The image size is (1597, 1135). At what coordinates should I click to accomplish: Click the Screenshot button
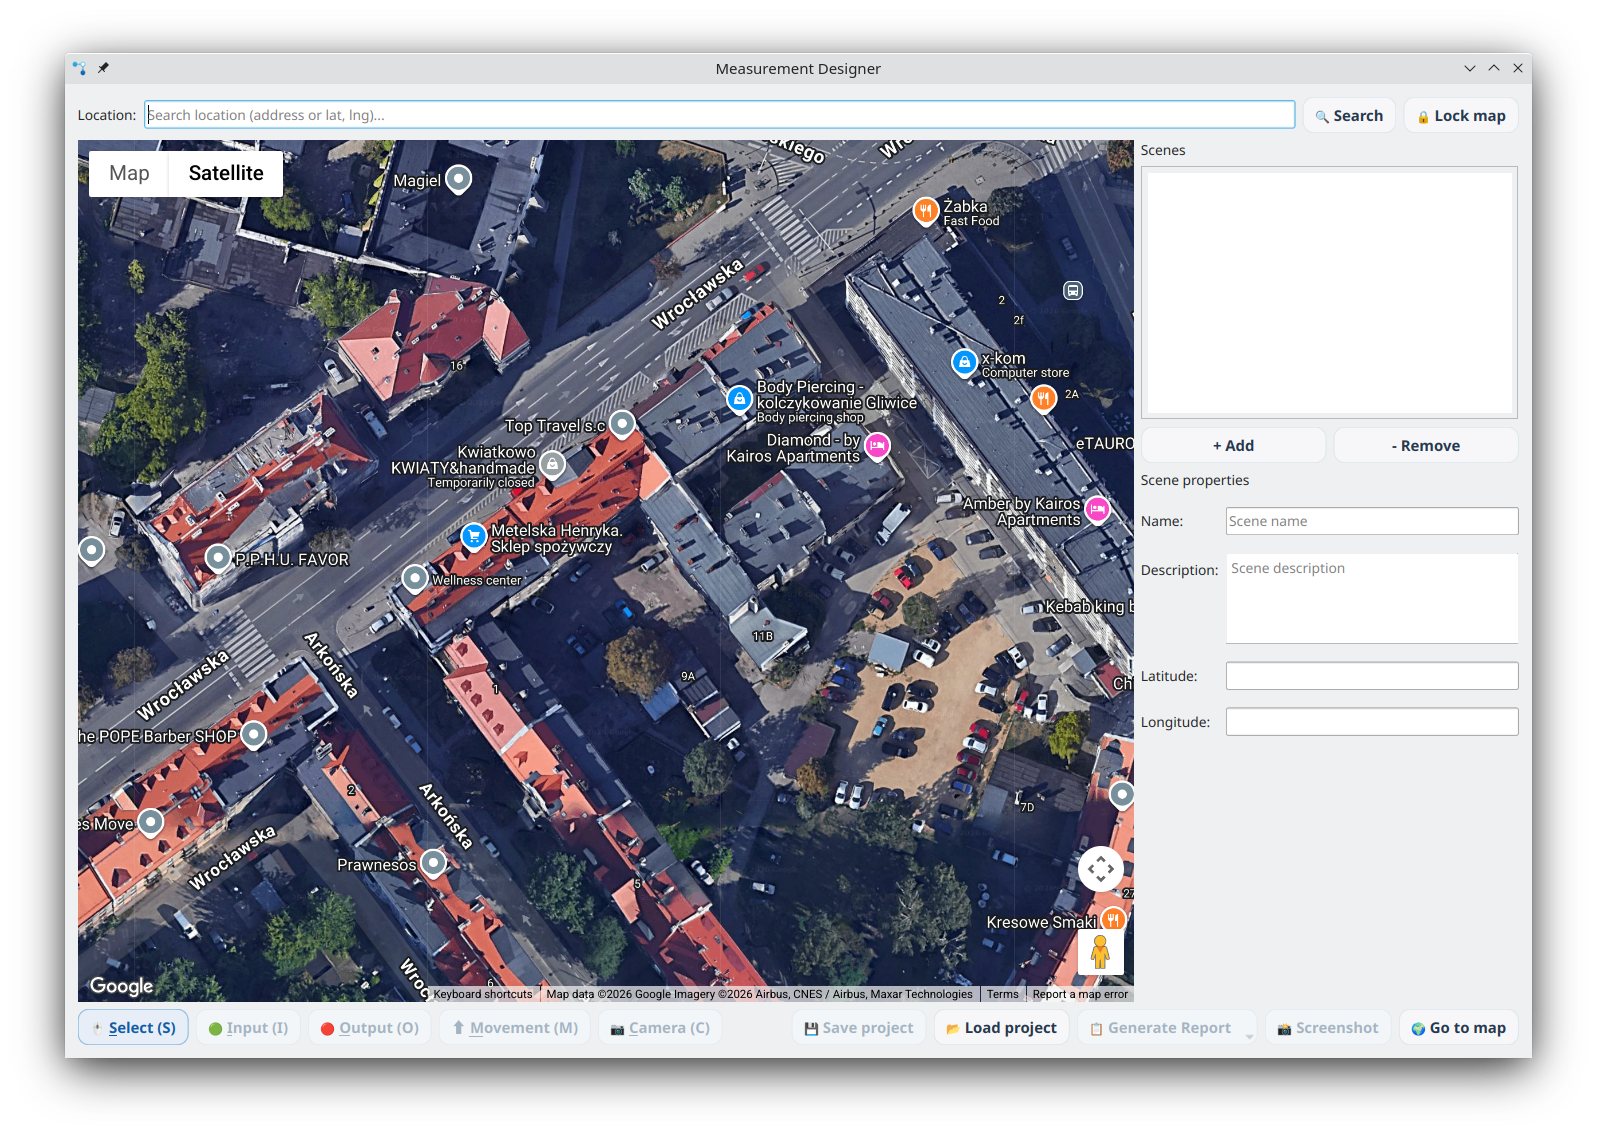(1328, 1027)
